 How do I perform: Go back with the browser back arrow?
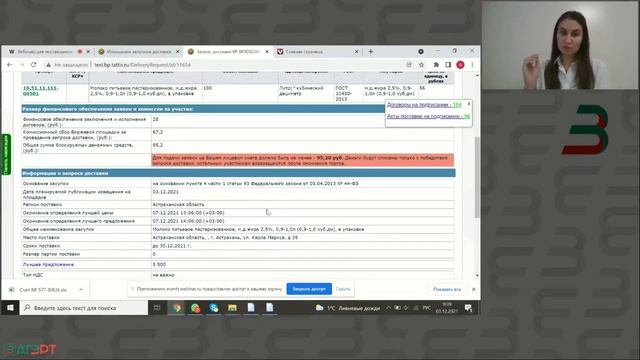pyautogui.click(x=10, y=64)
